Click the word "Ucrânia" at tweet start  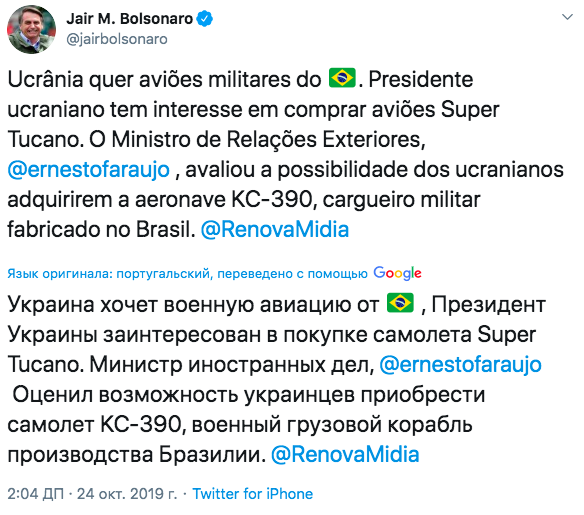[x=45, y=79]
